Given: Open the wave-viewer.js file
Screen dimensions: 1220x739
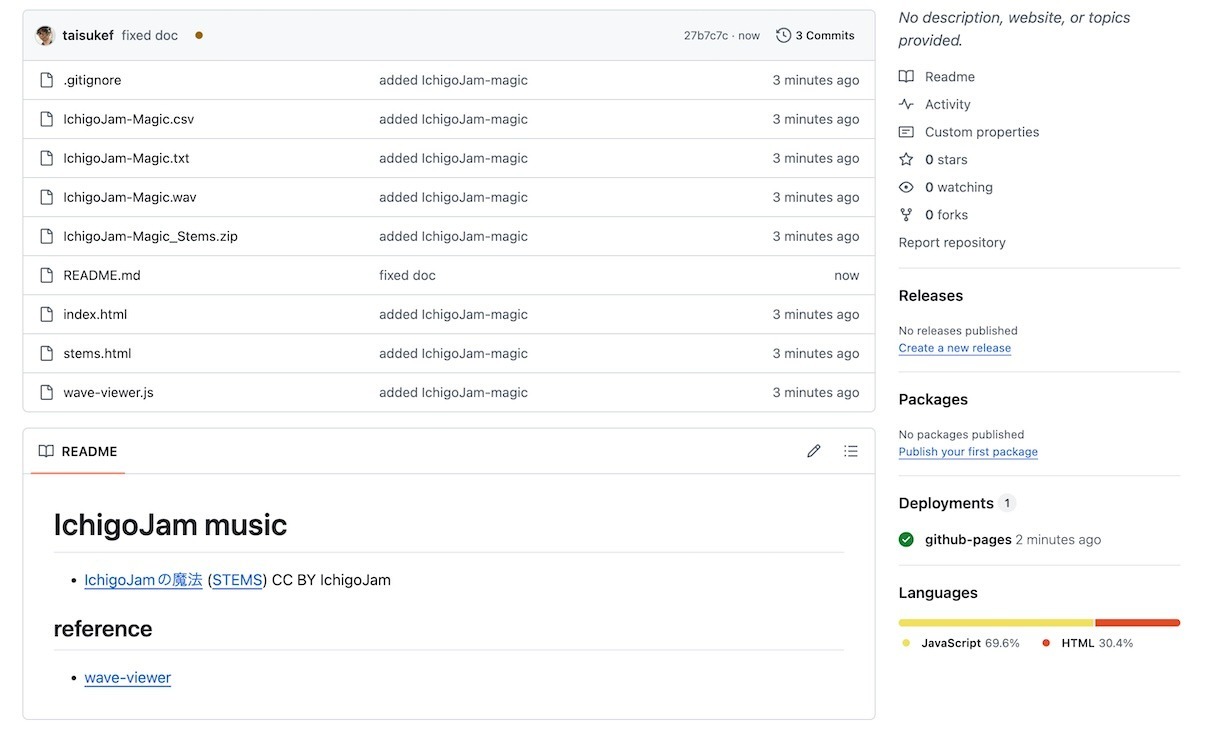Looking at the screenshot, I should click(x=108, y=392).
